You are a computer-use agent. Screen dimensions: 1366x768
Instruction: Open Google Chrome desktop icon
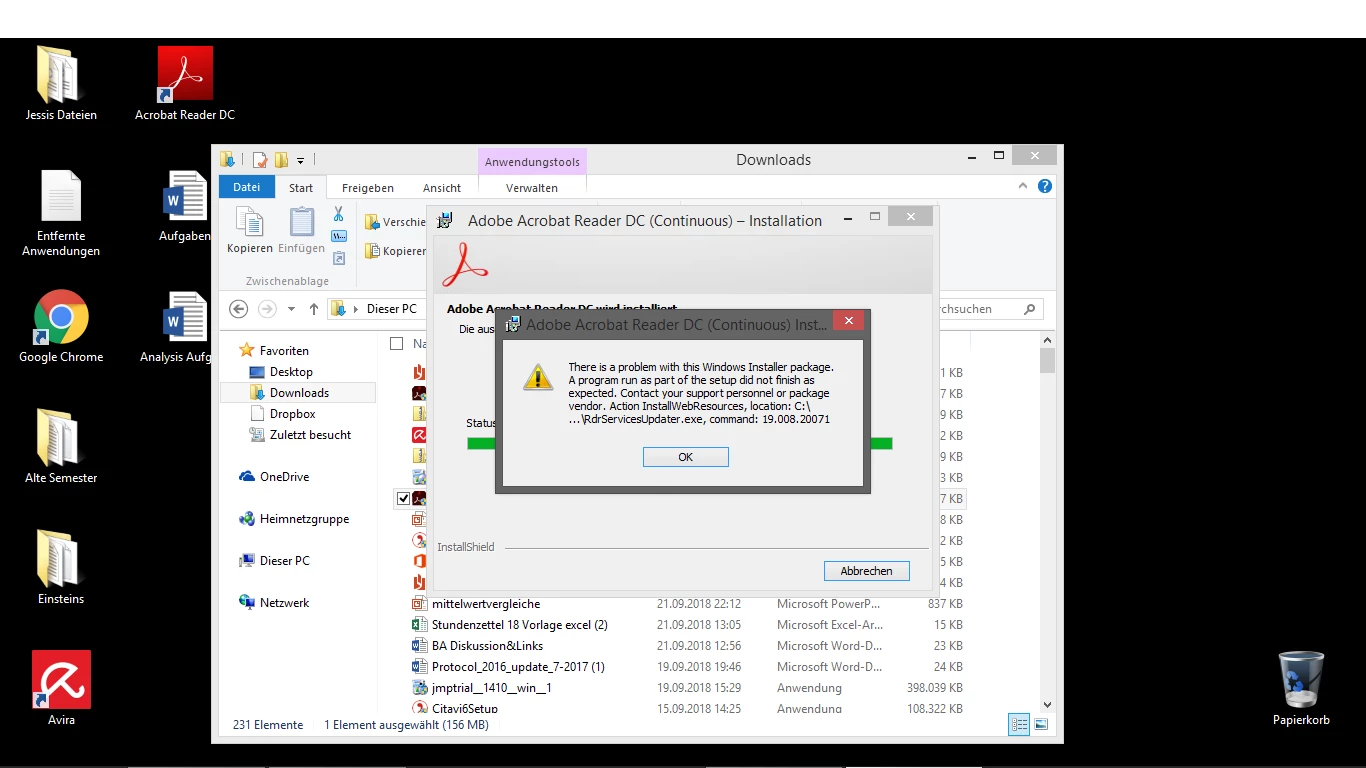(x=61, y=327)
